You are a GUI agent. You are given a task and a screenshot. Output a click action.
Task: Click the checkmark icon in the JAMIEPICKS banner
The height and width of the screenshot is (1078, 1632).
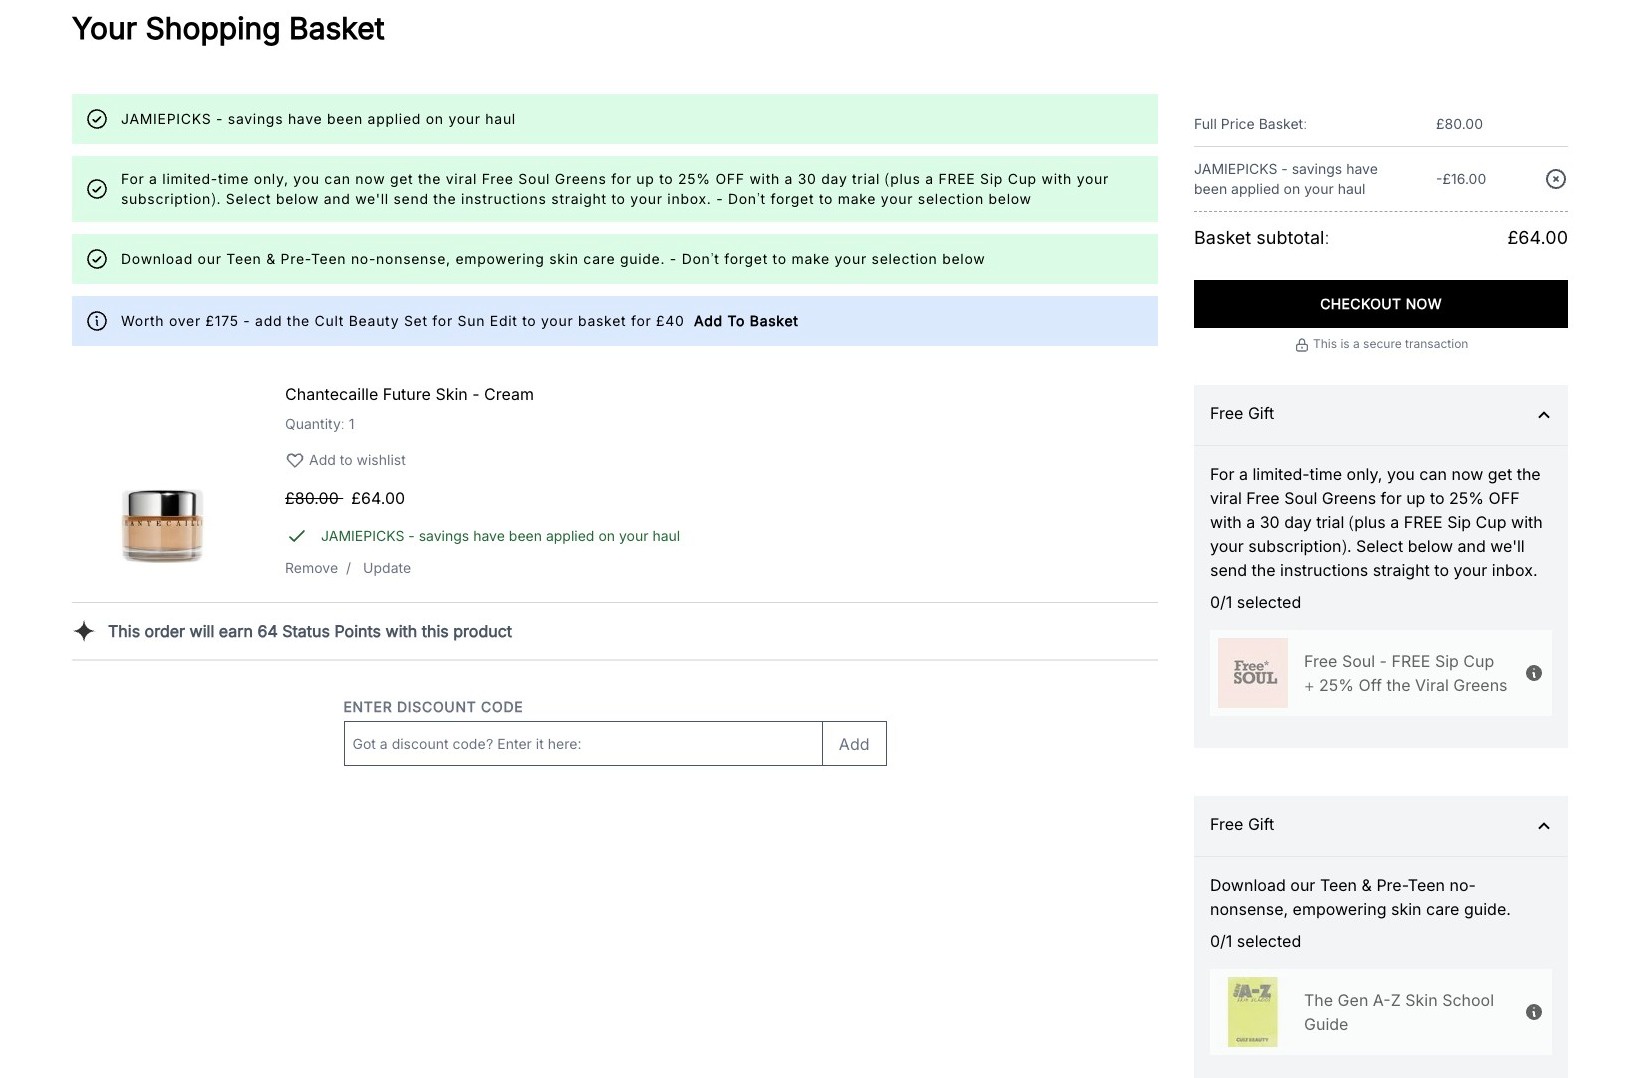(x=97, y=119)
